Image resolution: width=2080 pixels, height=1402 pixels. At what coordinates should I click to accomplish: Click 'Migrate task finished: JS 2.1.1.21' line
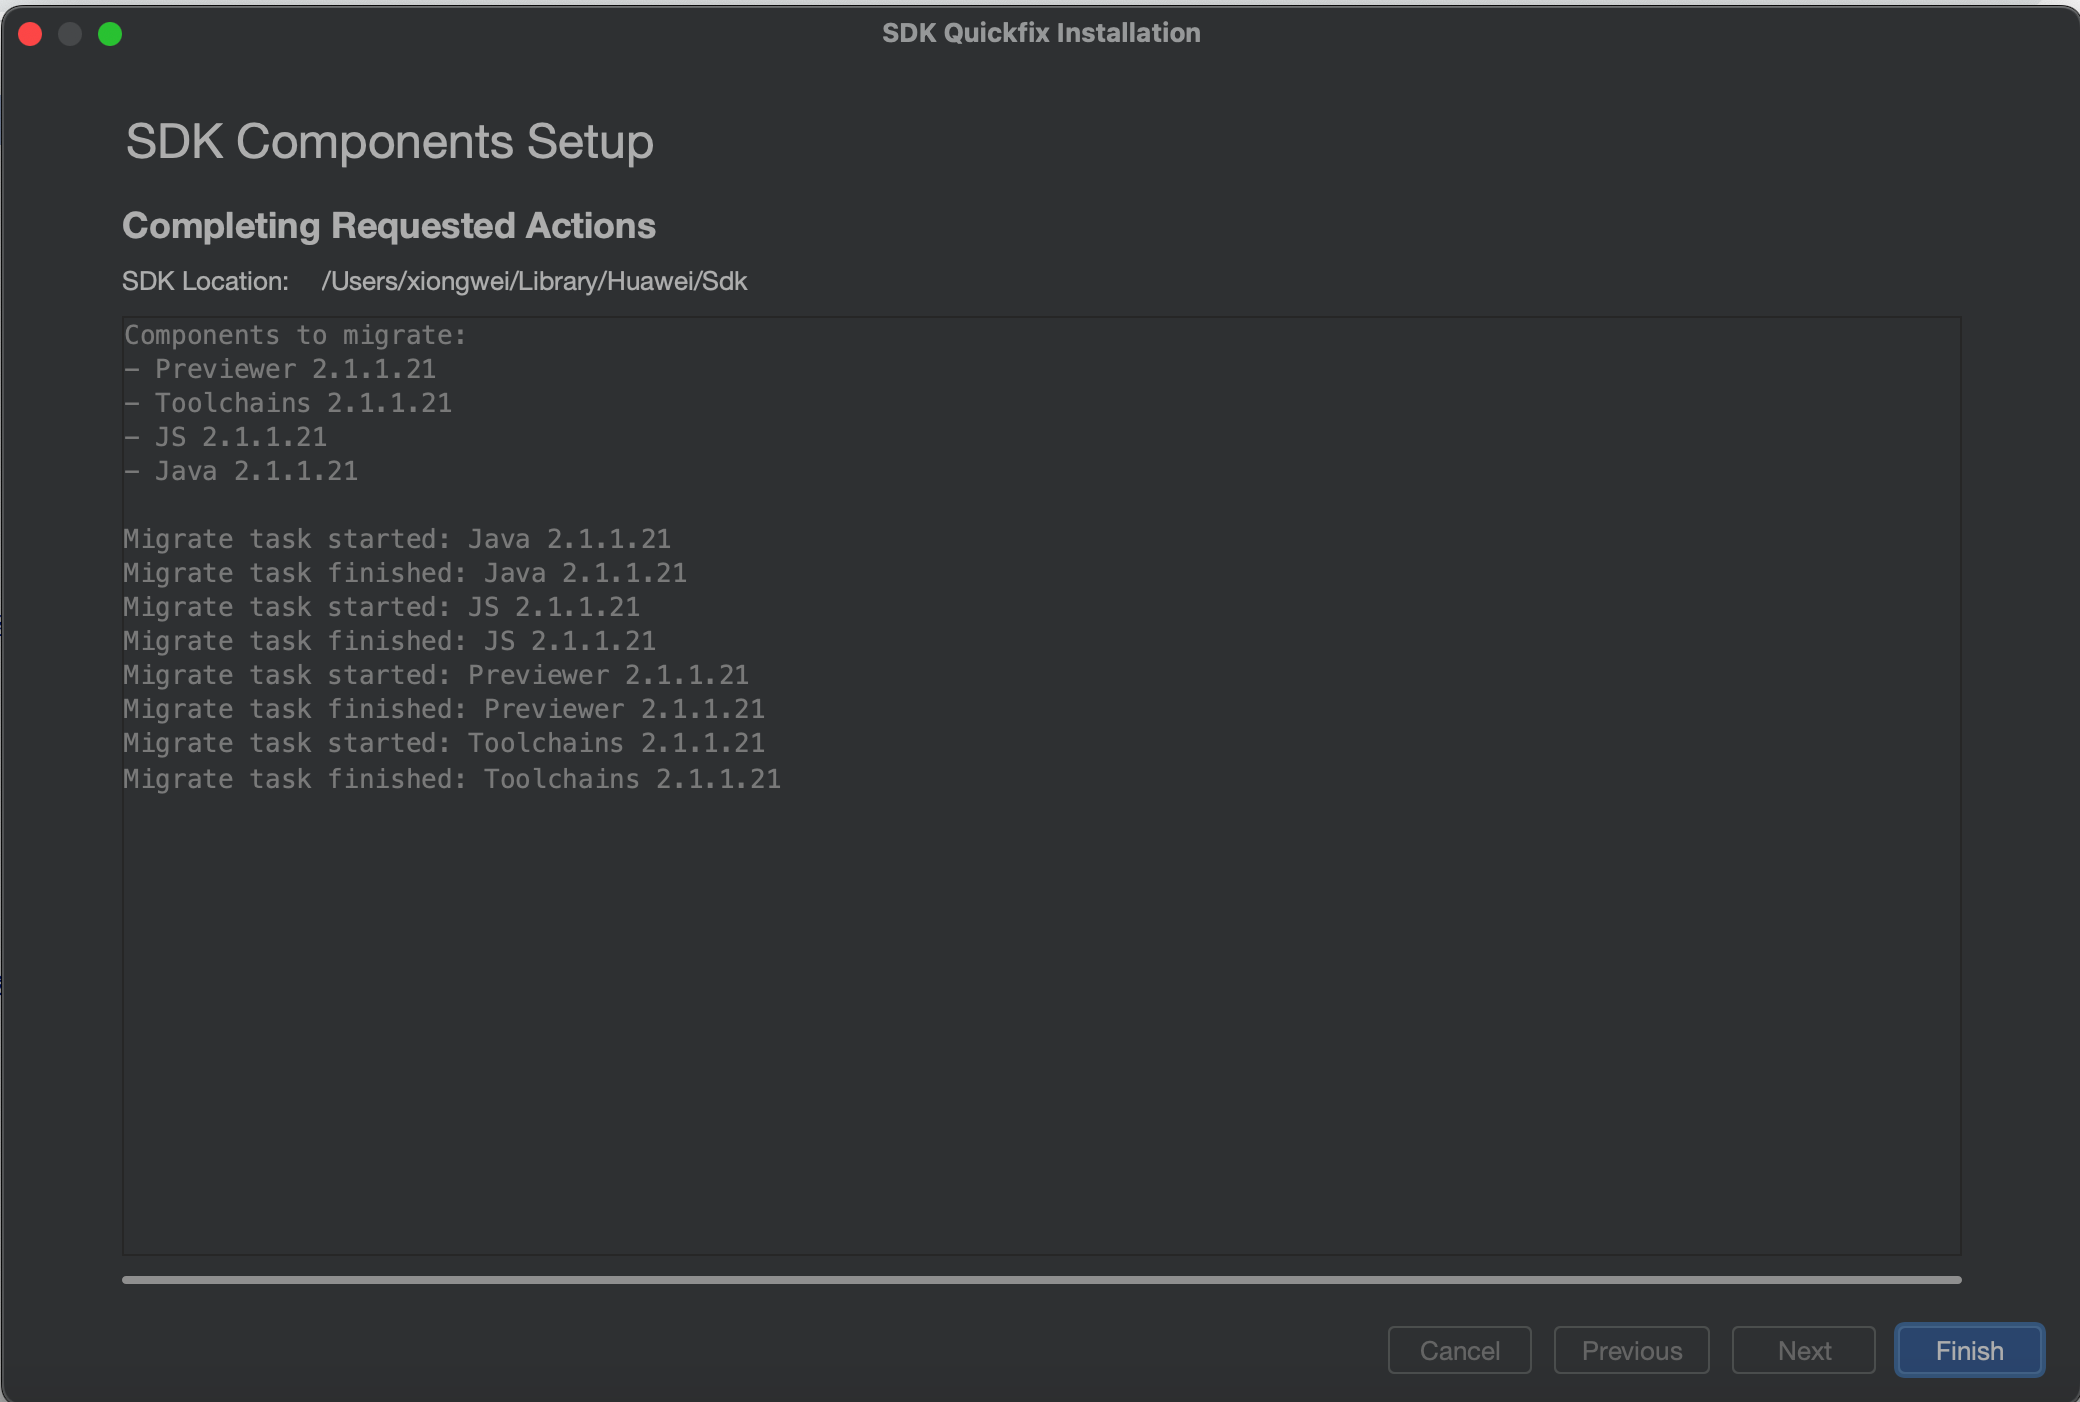pos(389,641)
